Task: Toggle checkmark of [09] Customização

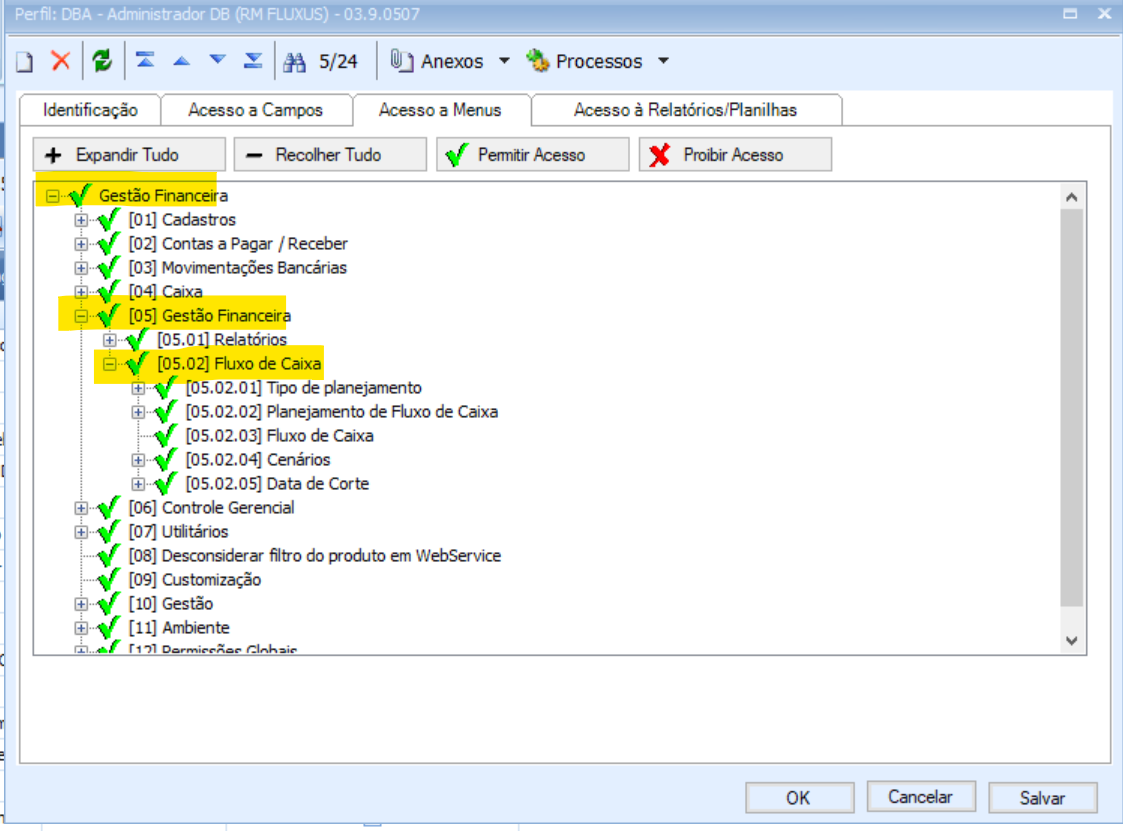Action: [x=108, y=580]
